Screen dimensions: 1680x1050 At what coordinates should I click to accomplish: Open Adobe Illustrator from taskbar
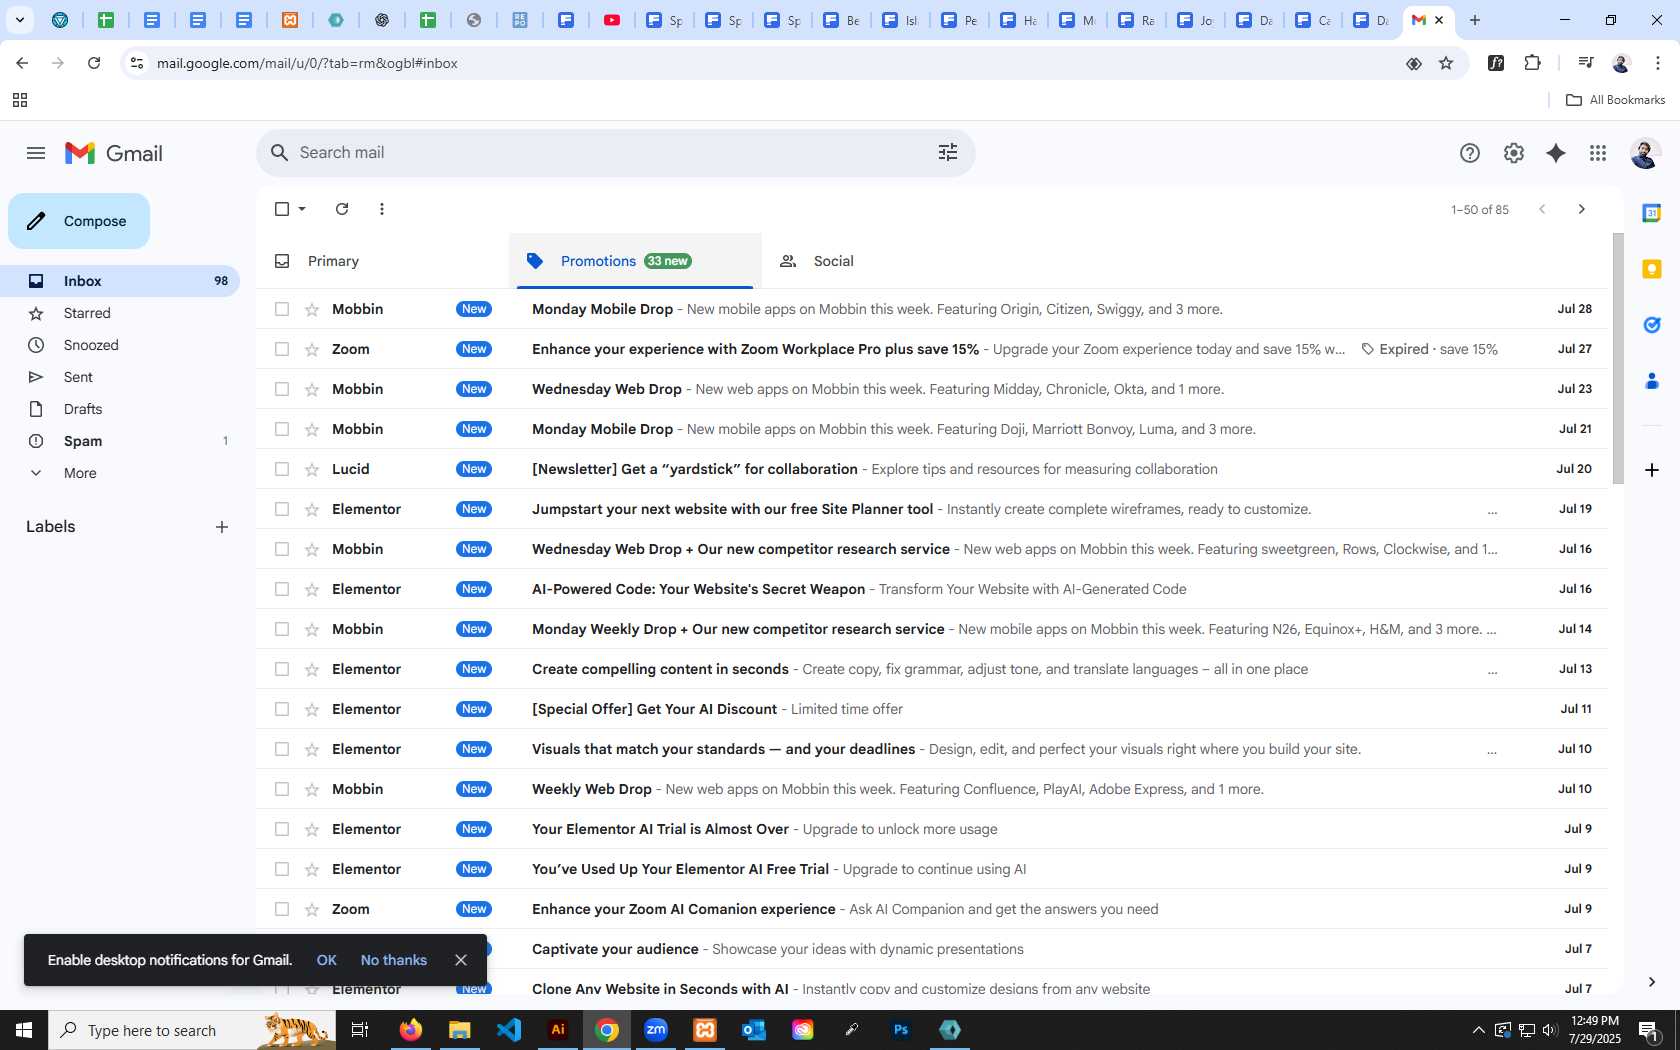click(x=558, y=1030)
